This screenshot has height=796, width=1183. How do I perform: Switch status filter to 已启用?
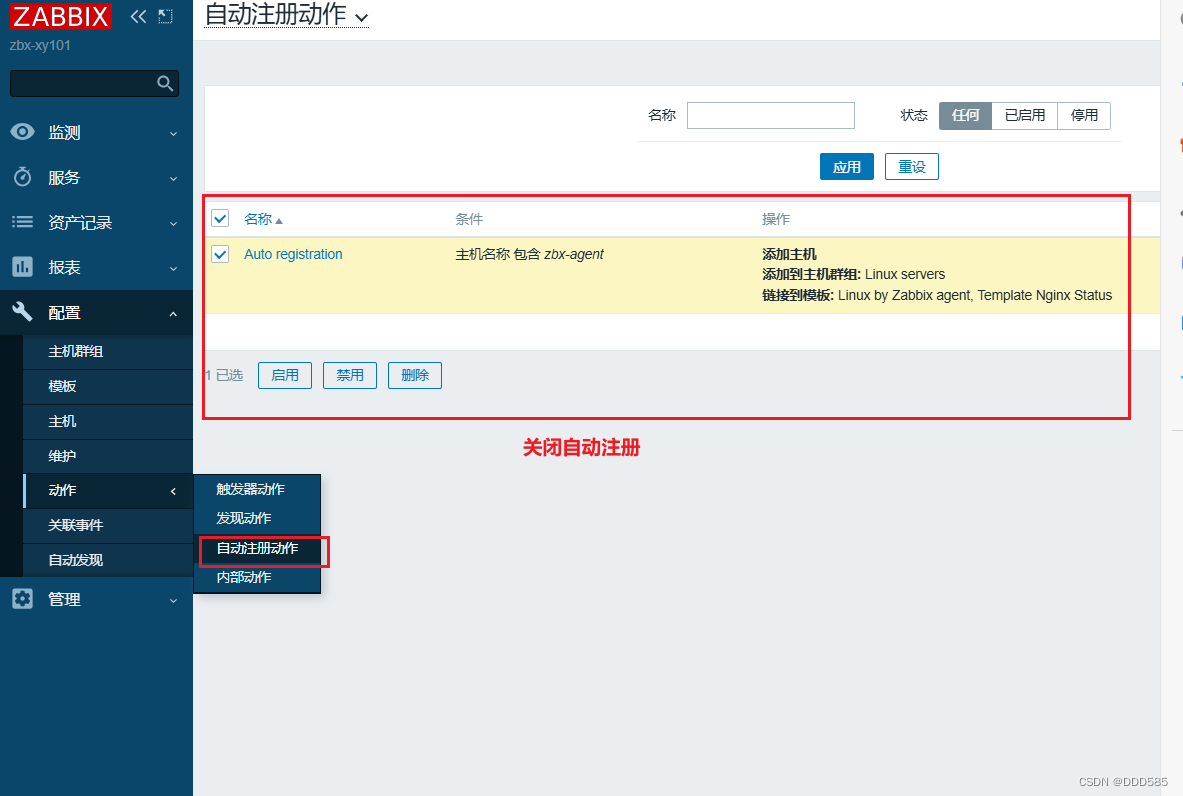point(1024,115)
